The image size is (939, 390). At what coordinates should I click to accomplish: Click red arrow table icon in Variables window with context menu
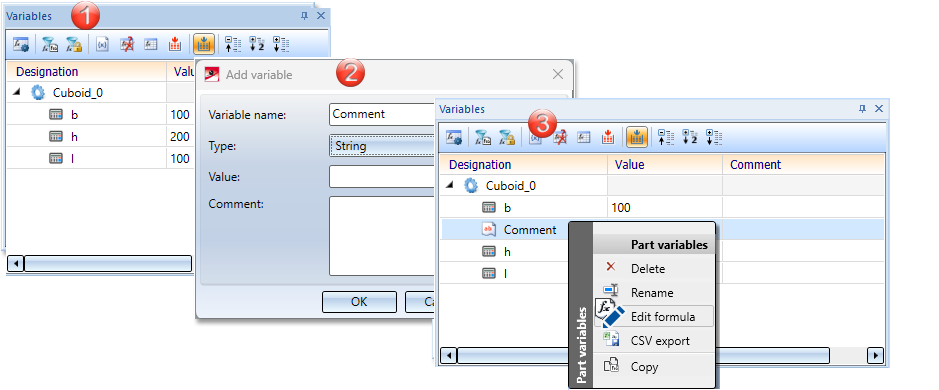click(x=608, y=137)
